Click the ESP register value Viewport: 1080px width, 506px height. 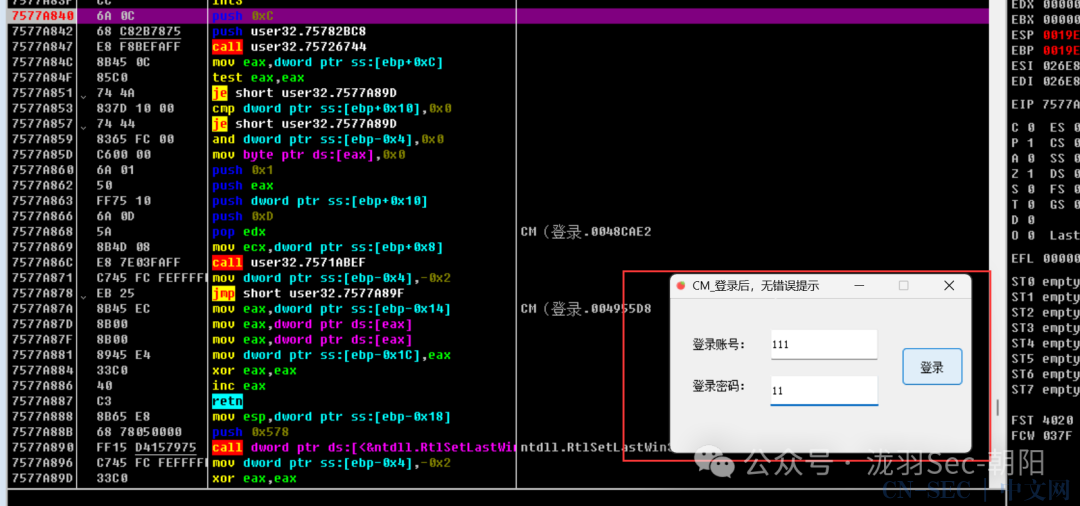tap(1061, 35)
